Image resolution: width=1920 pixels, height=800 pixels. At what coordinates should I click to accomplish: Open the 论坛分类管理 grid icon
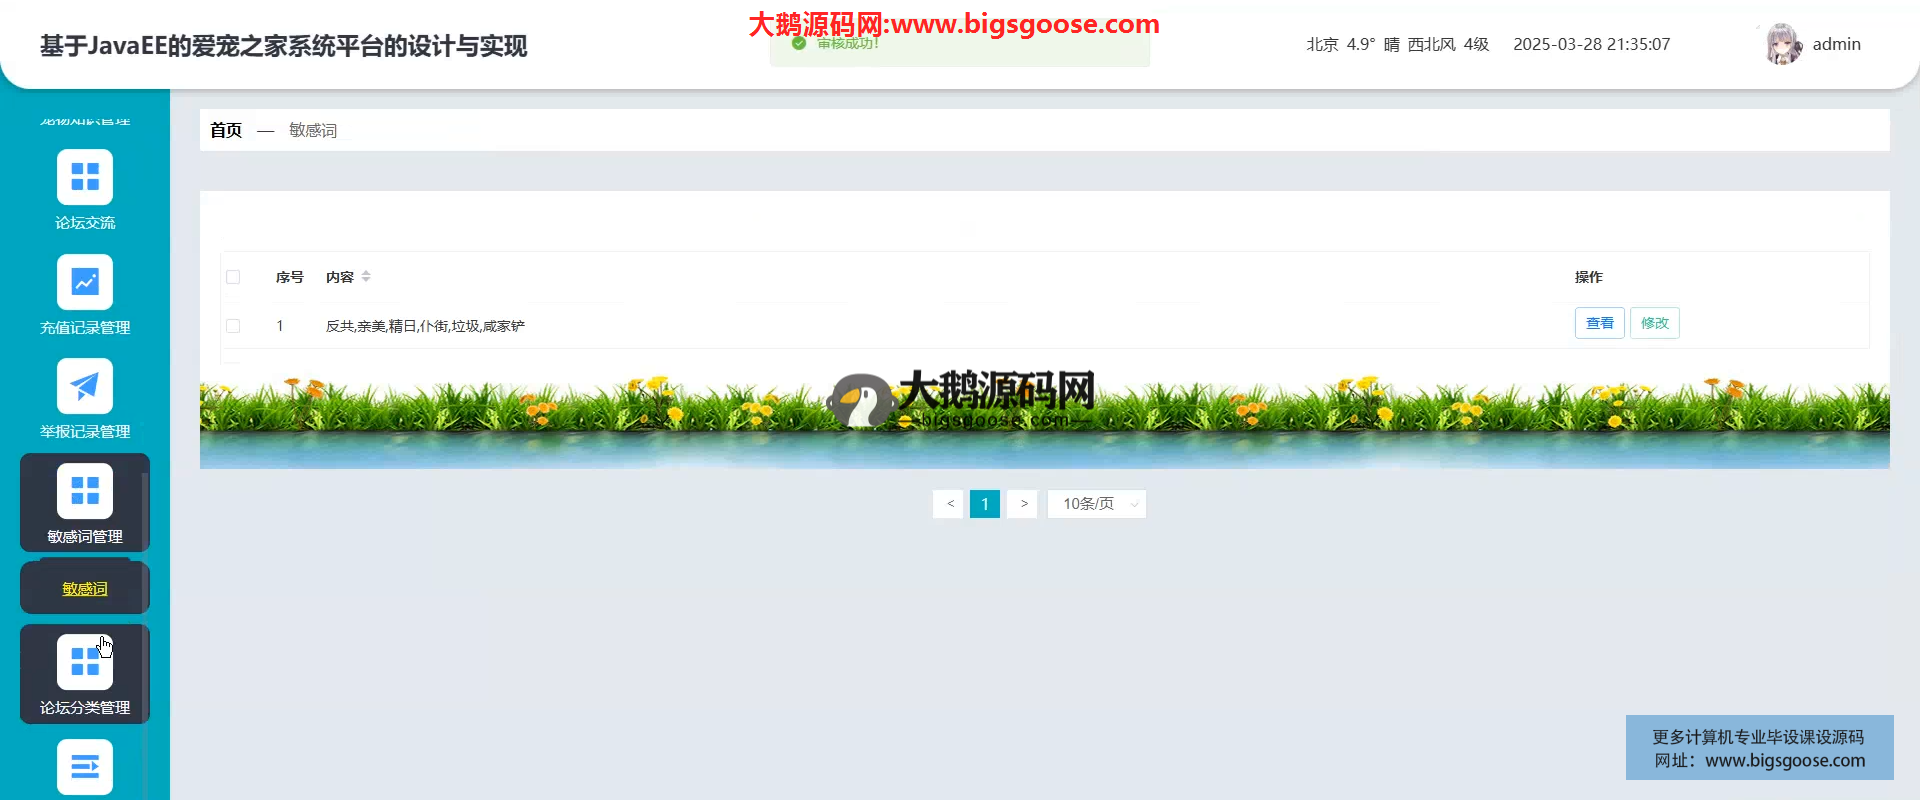point(85,662)
